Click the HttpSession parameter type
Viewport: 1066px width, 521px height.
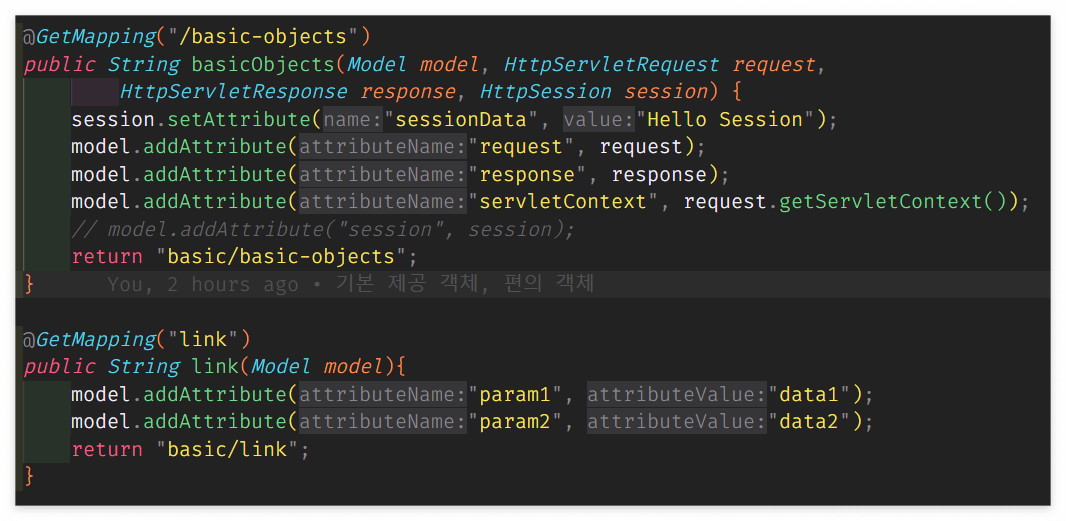(x=546, y=92)
